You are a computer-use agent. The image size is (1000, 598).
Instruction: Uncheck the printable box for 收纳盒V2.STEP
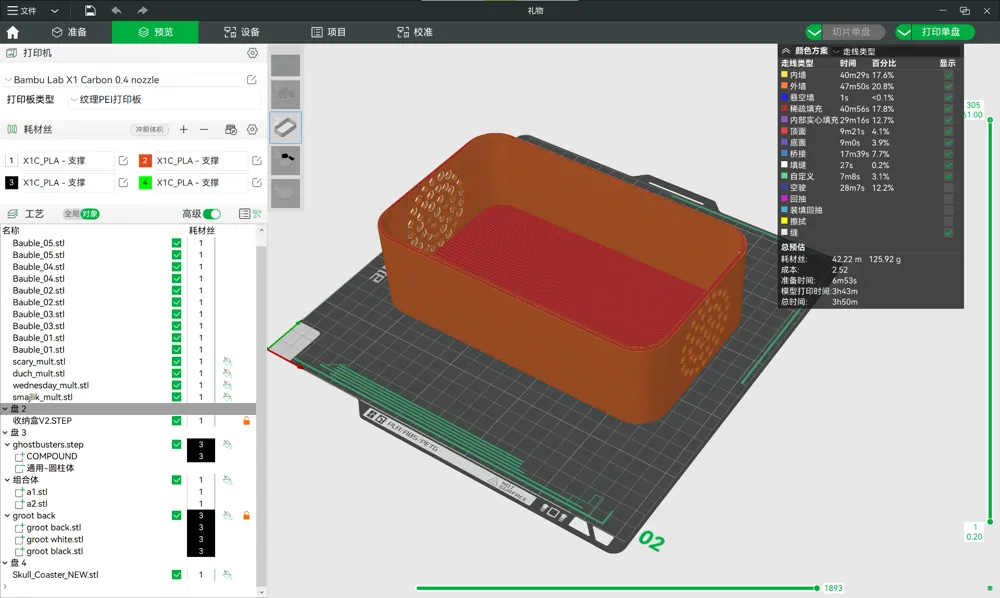coord(177,421)
